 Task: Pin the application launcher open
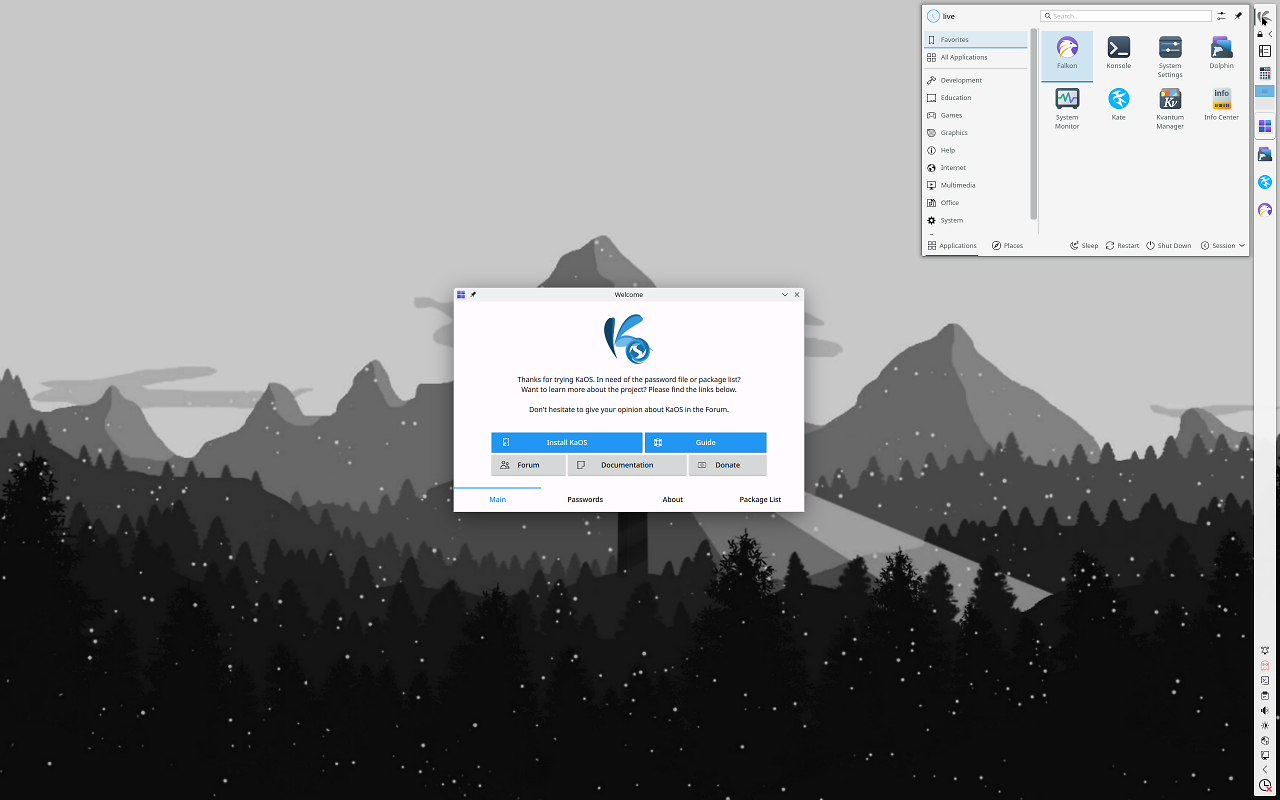1238,16
